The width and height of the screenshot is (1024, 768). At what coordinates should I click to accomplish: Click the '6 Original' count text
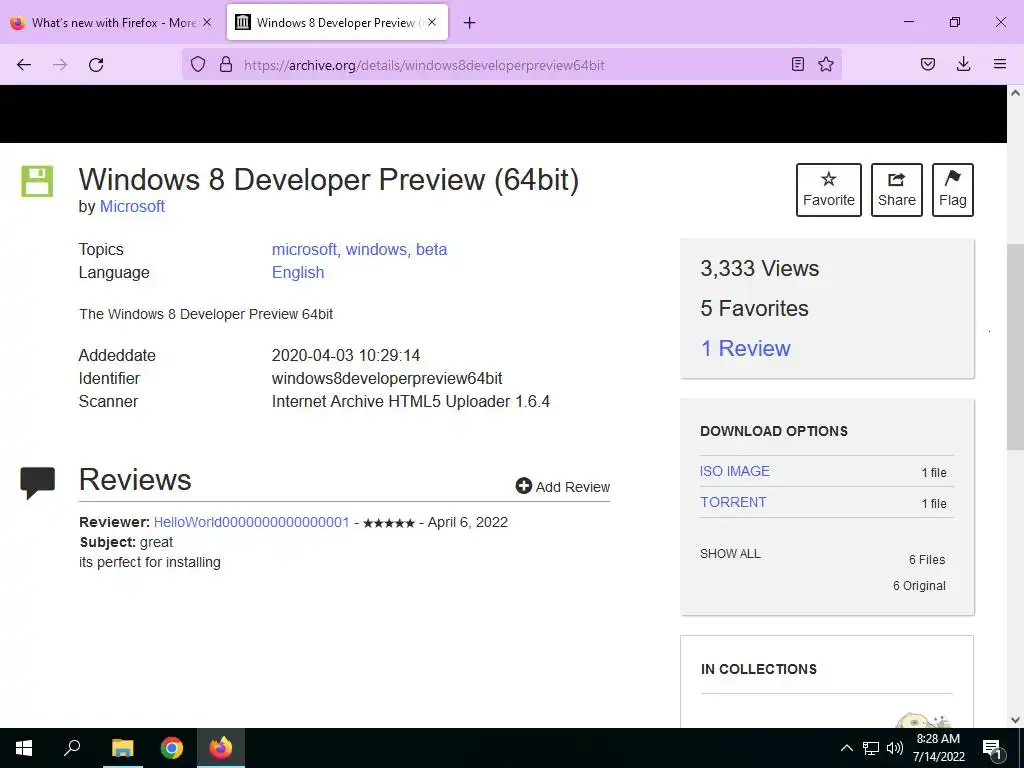(x=920, y=586)
